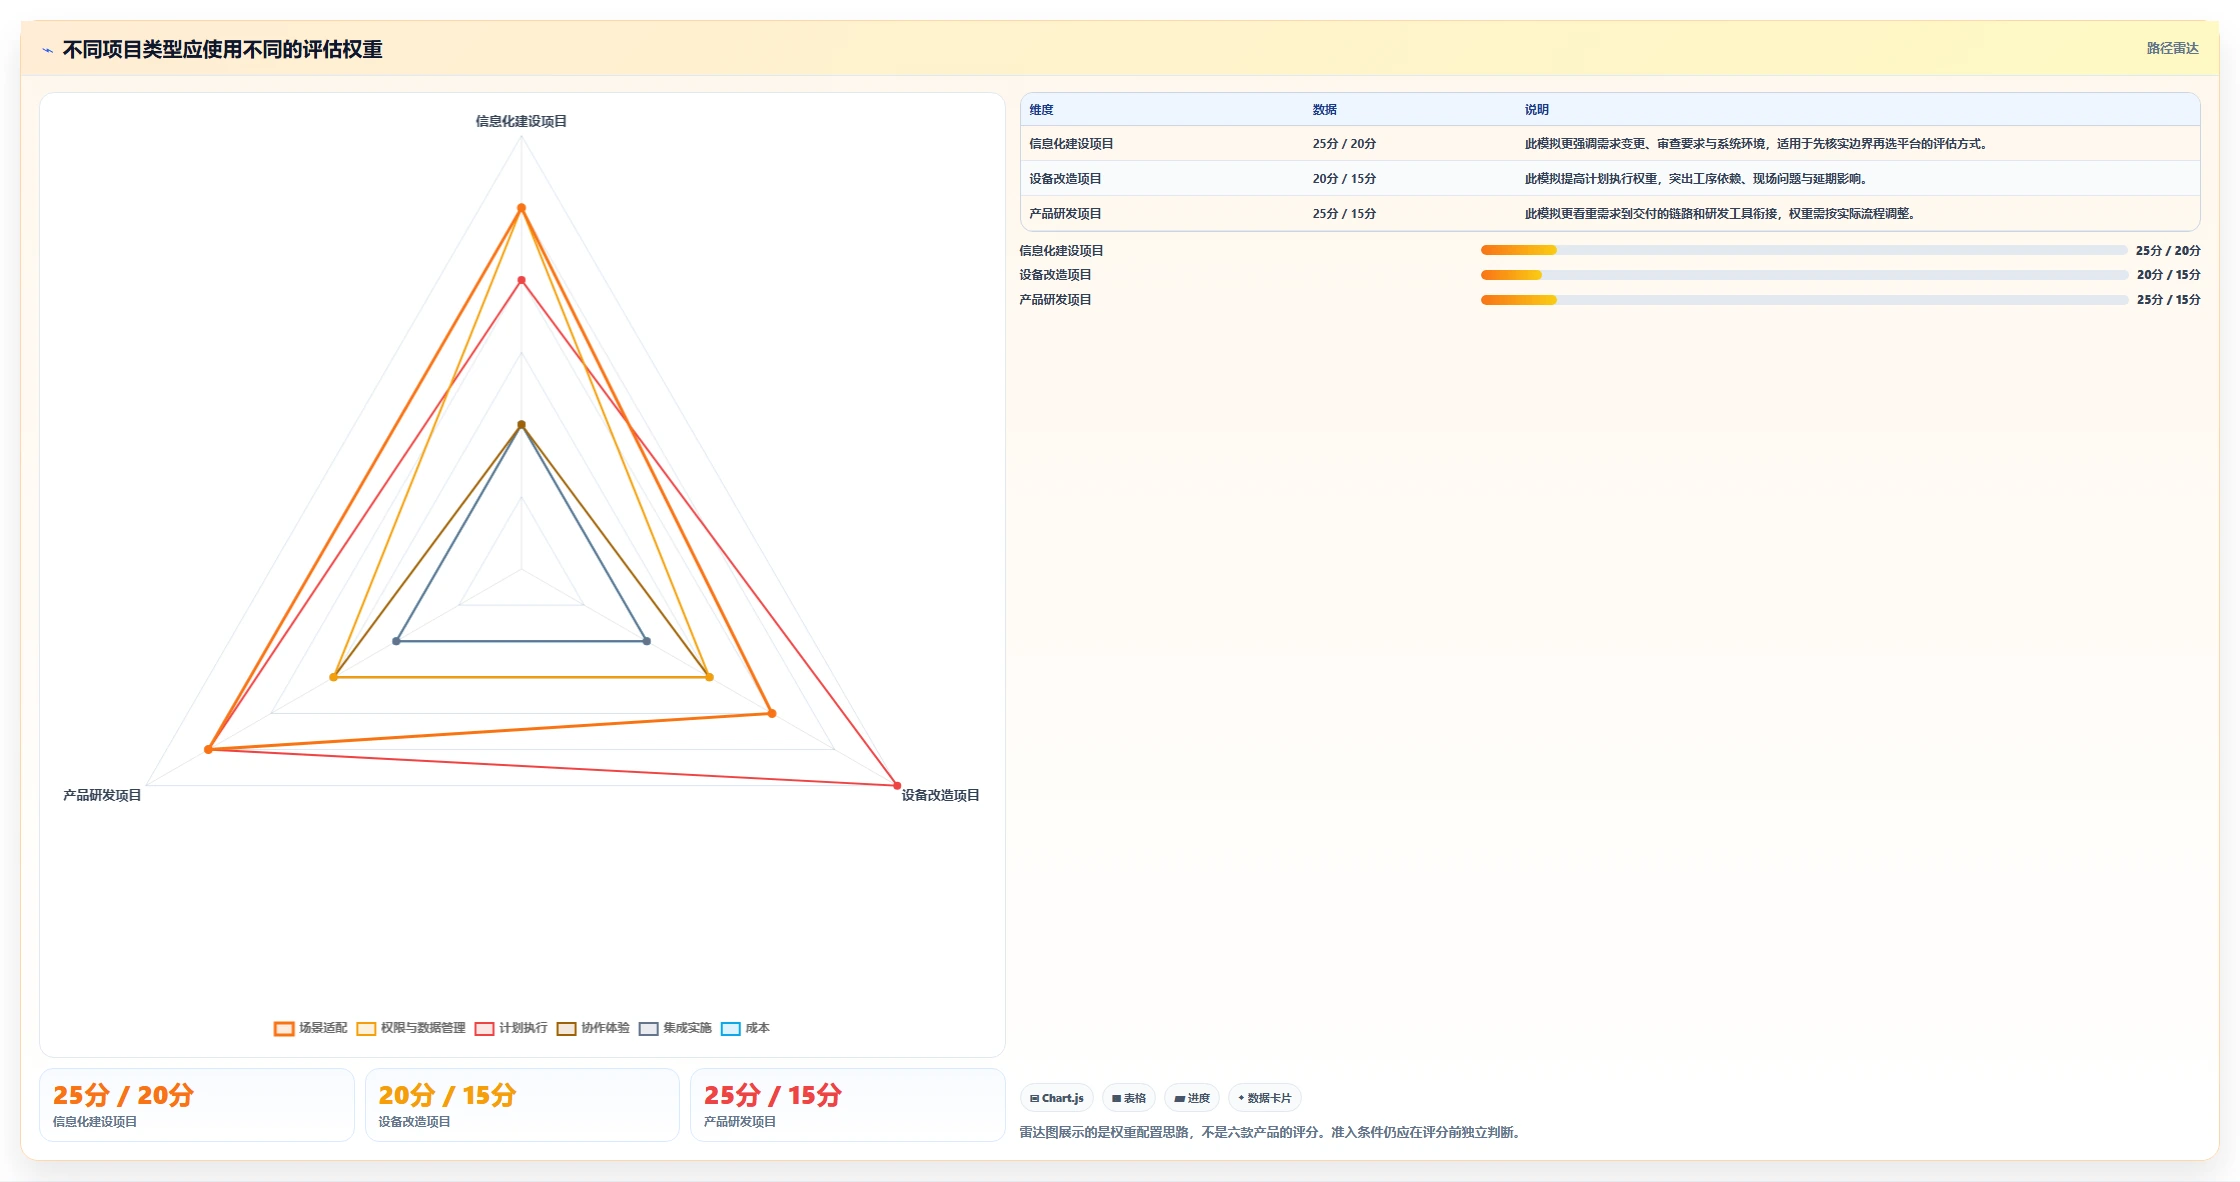Select the 设备改造项目 progress bar
The height and width of the screenshot is (1182, 2240).
click(1804, 275)
